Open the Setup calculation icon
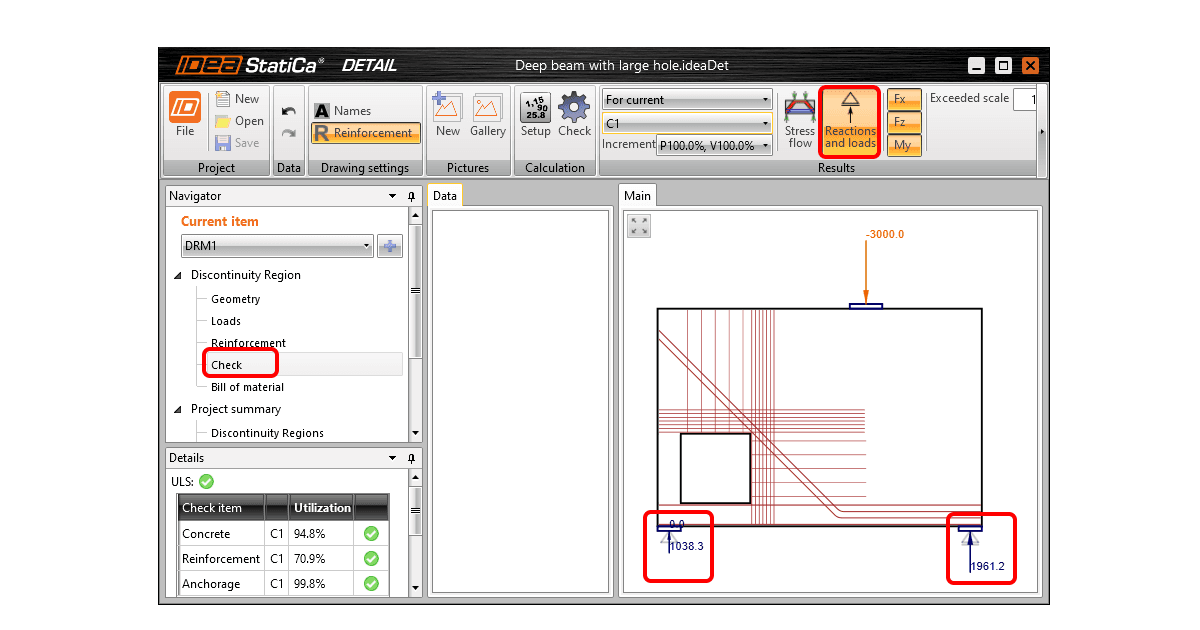Screen dimensions: 1200x630 (536, 107)
